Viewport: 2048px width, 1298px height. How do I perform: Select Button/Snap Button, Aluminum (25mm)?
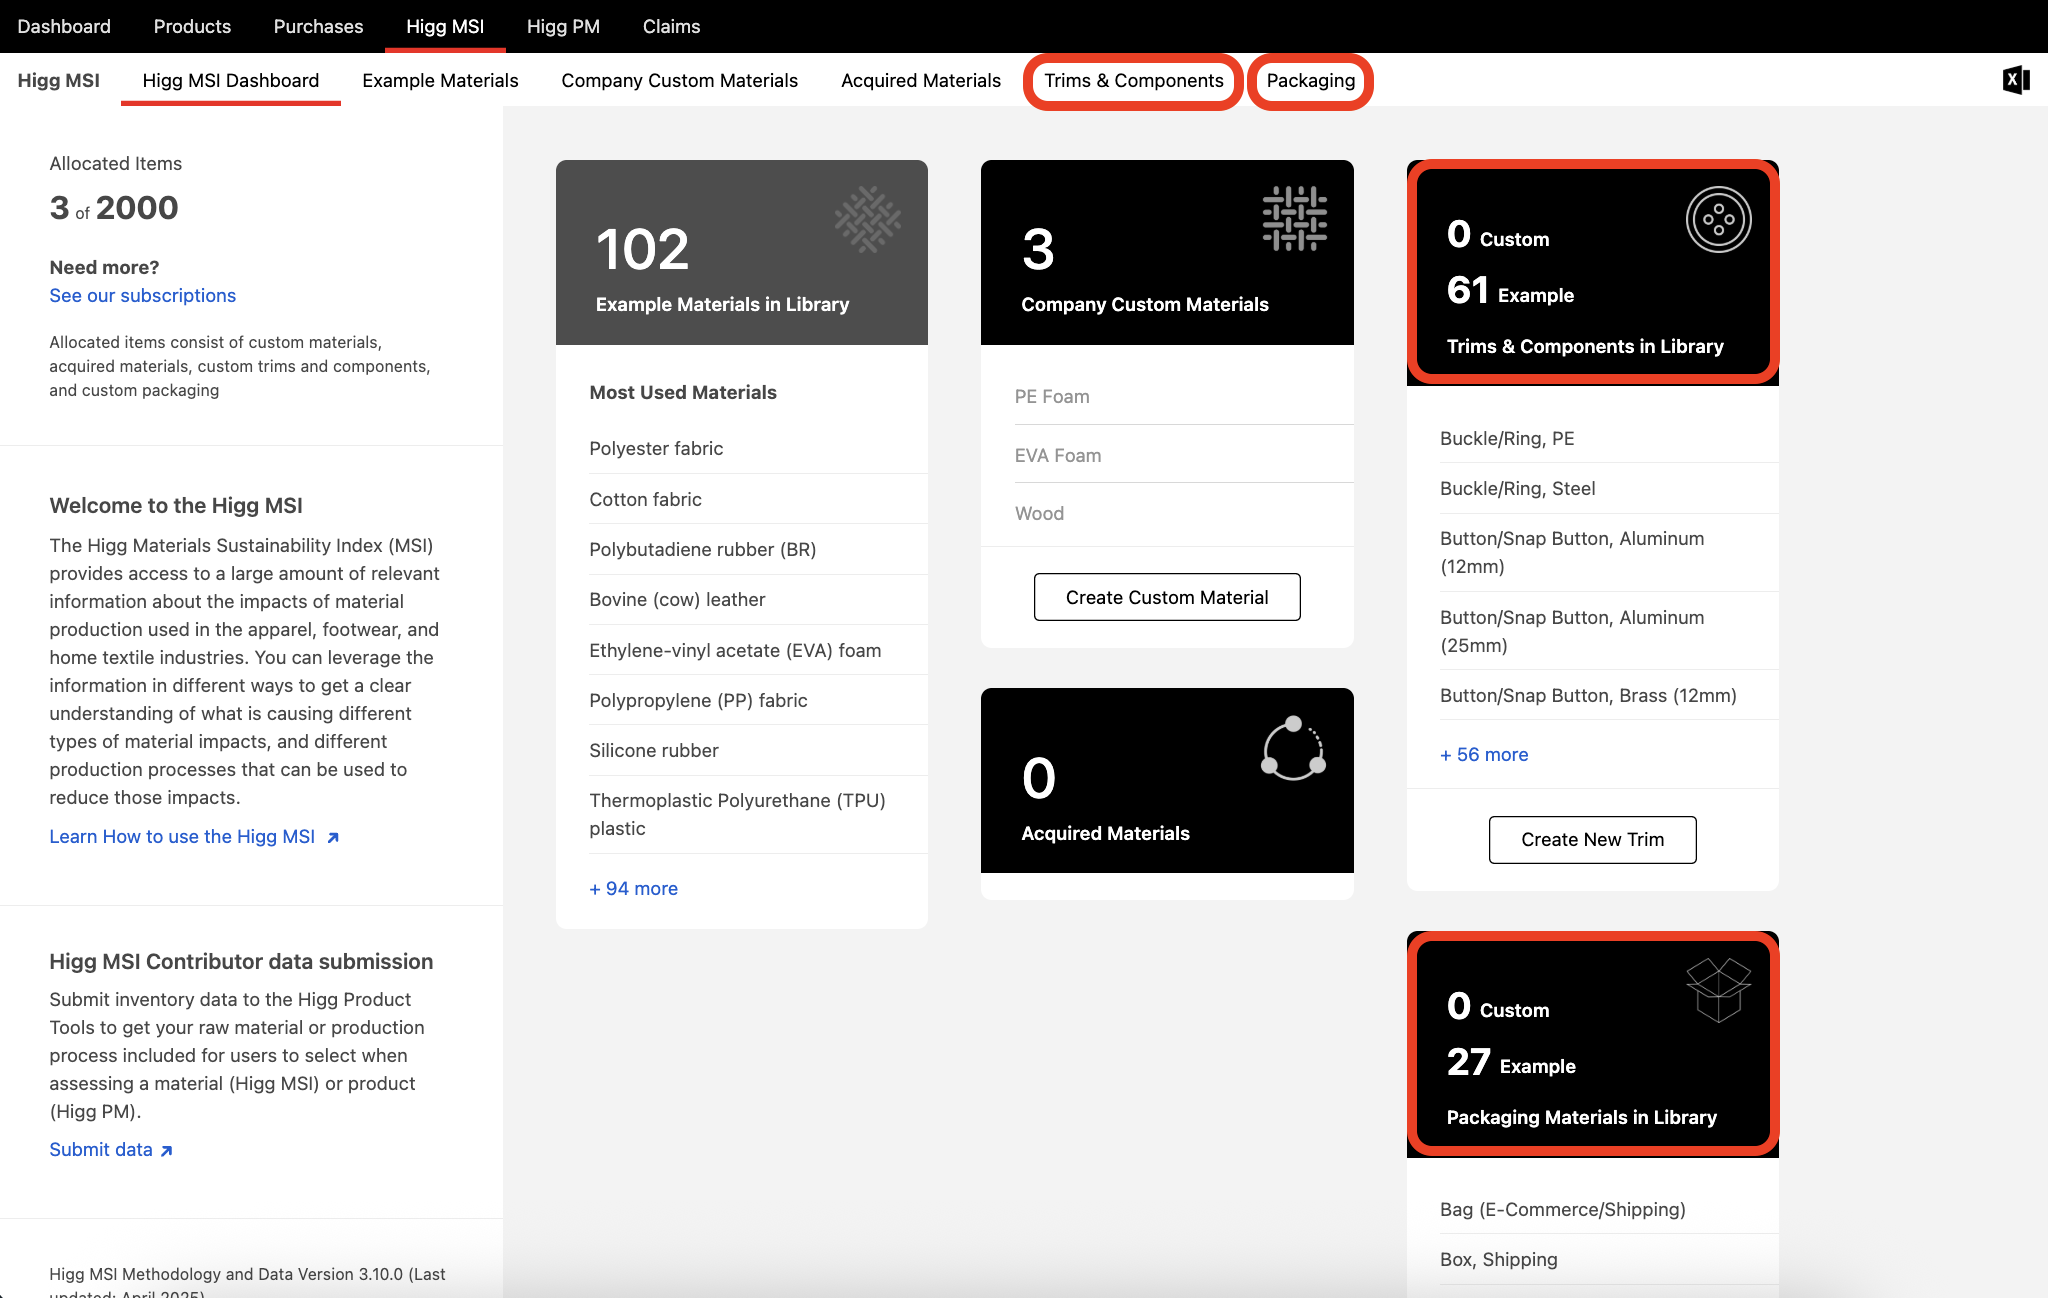(x=1609, y=632)
